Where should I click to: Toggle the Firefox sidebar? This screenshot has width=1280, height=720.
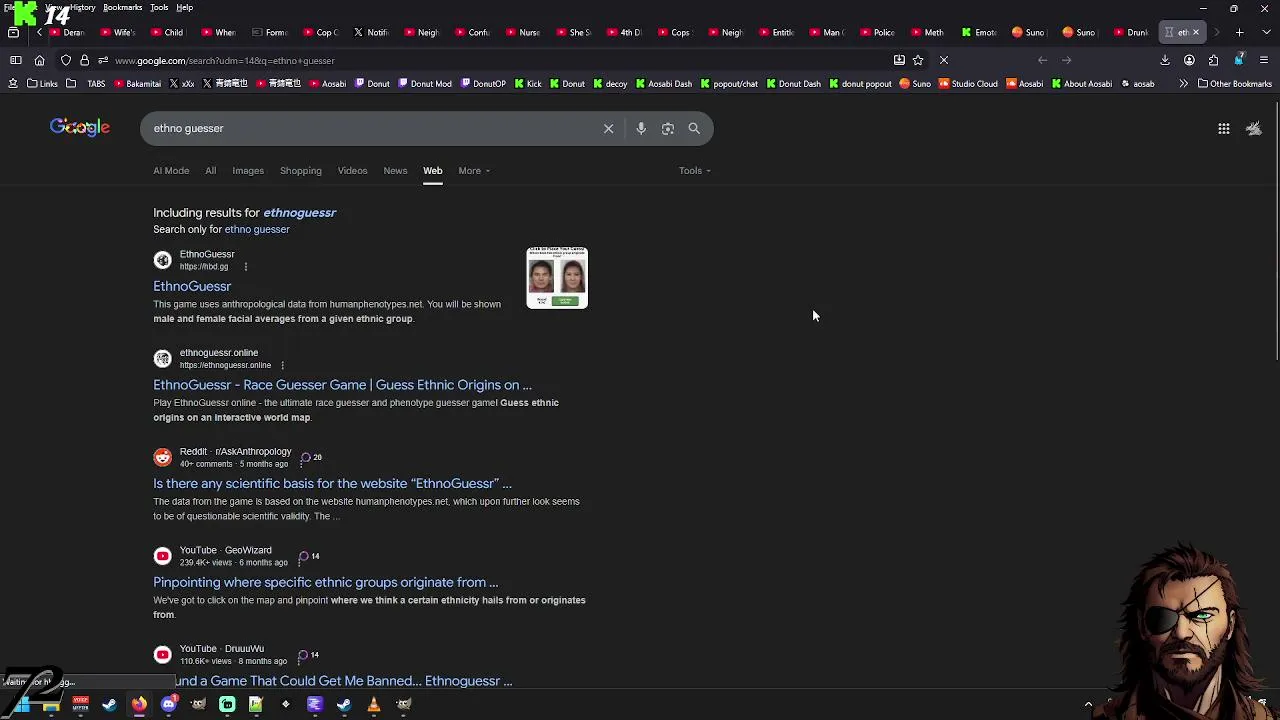coord(16,60)
